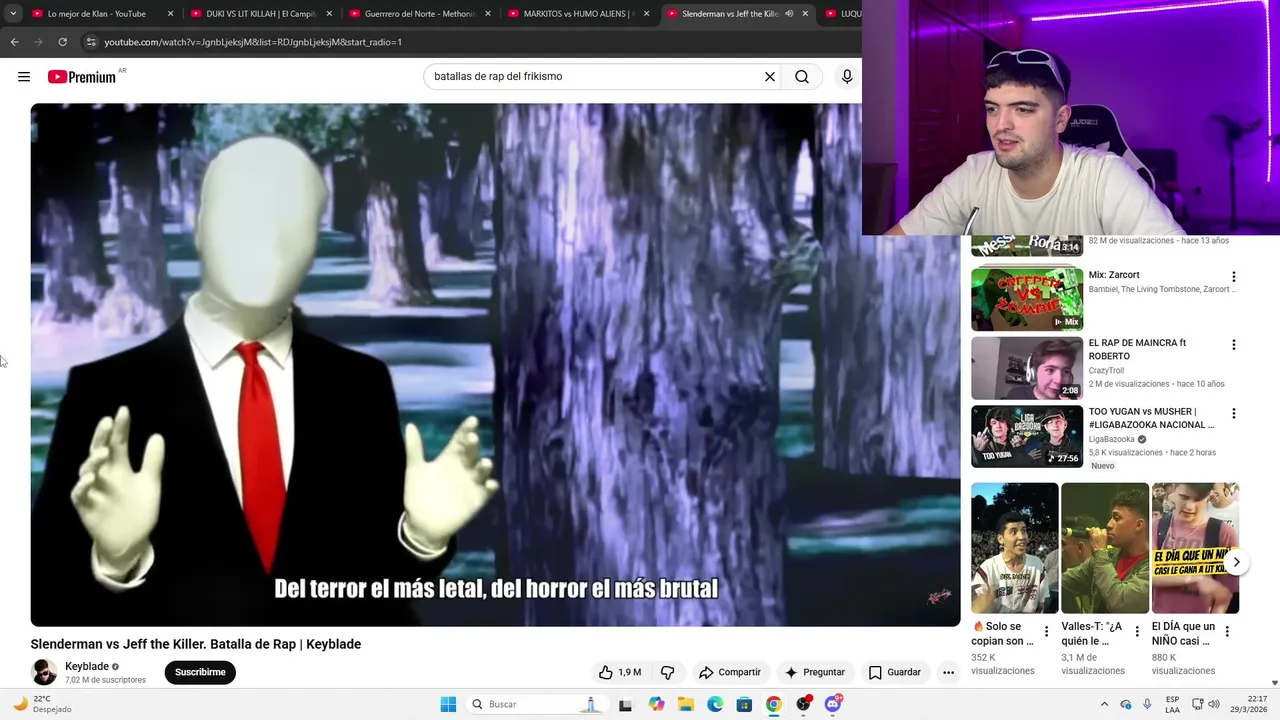Open 'EL RAP DE MAINCRA ft ROBERTO' thumbnail
The width and height of the screenshot is (1280, 720).
[1027, 368]
